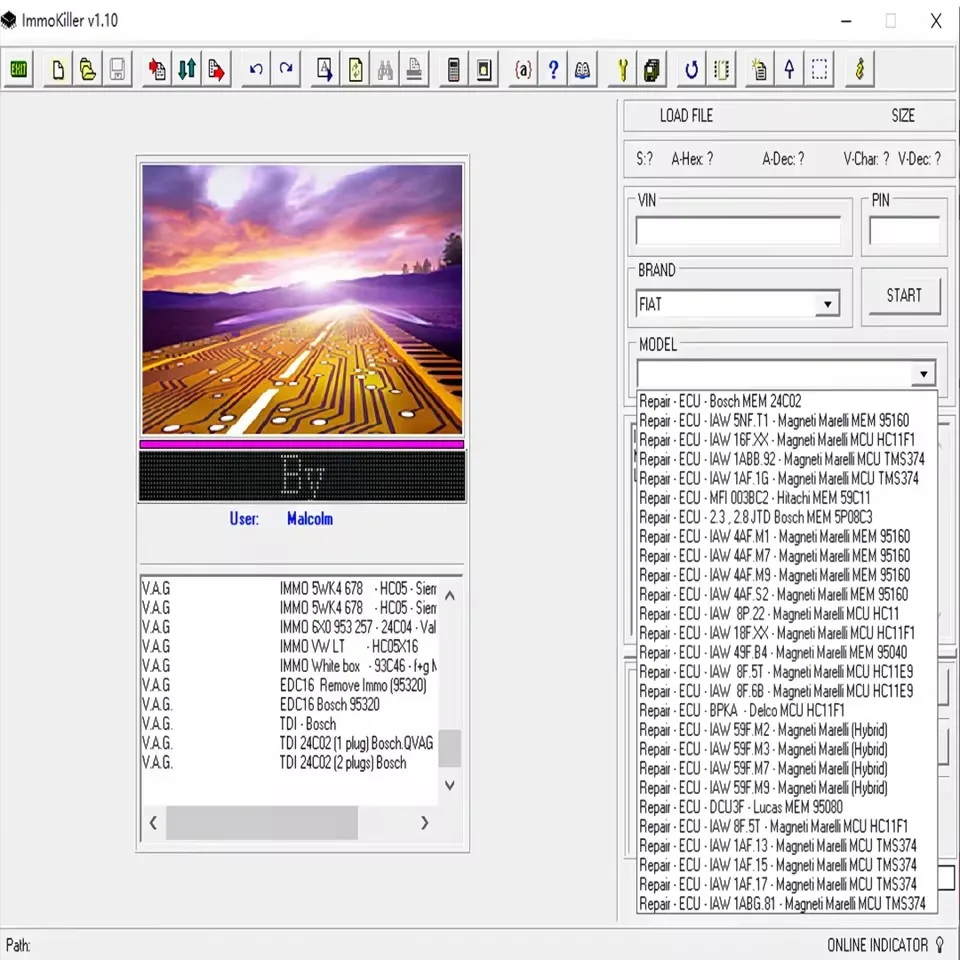Open help via the question mark icon

553,69
